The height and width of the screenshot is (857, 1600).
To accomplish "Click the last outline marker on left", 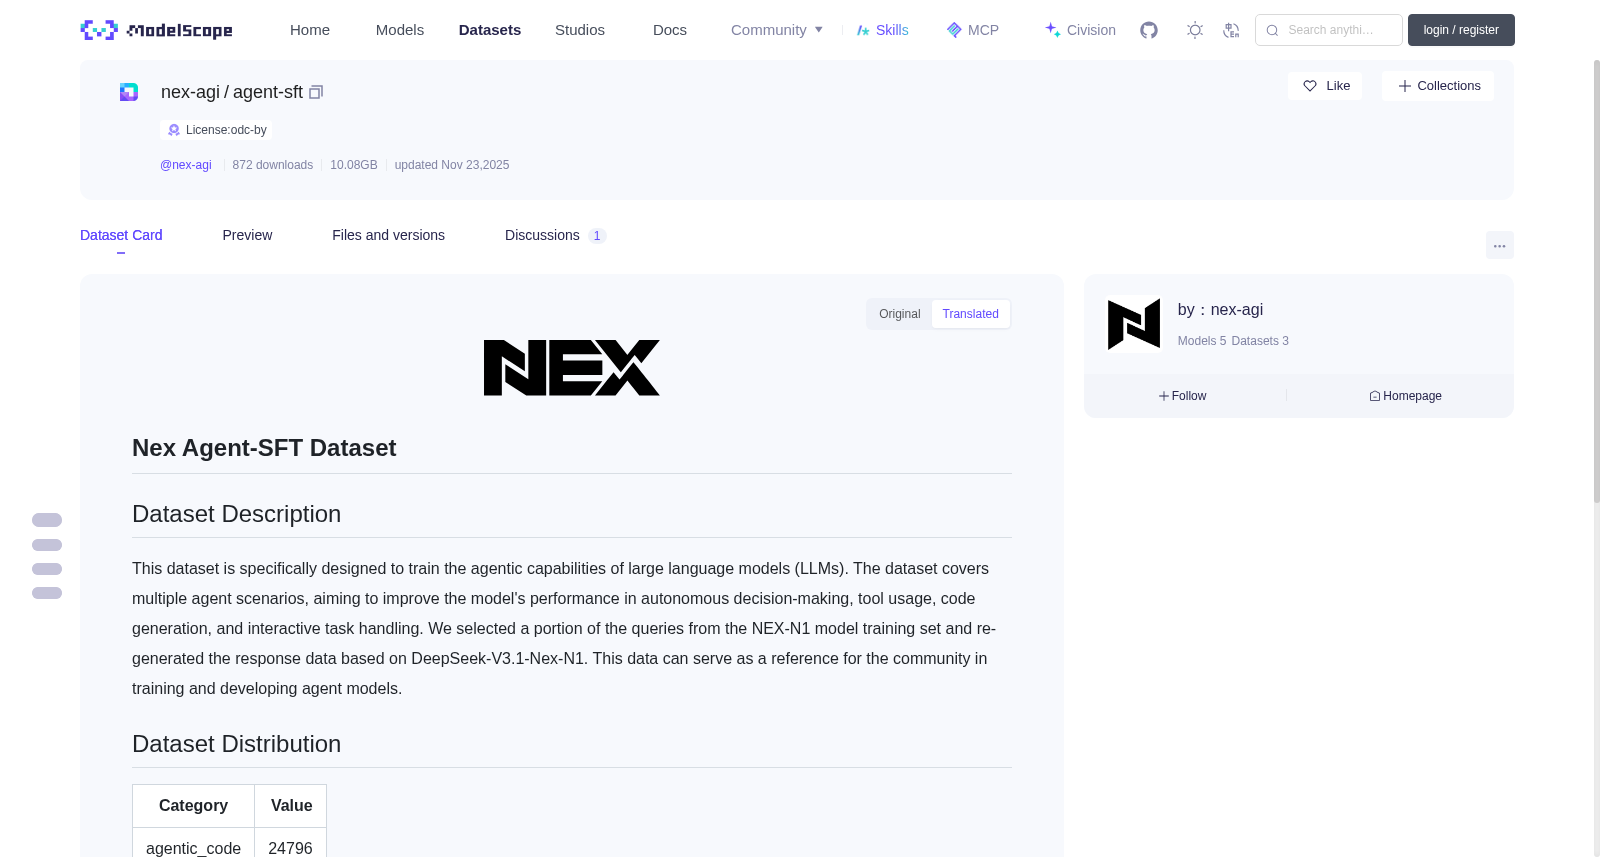I will pos(47,593).
